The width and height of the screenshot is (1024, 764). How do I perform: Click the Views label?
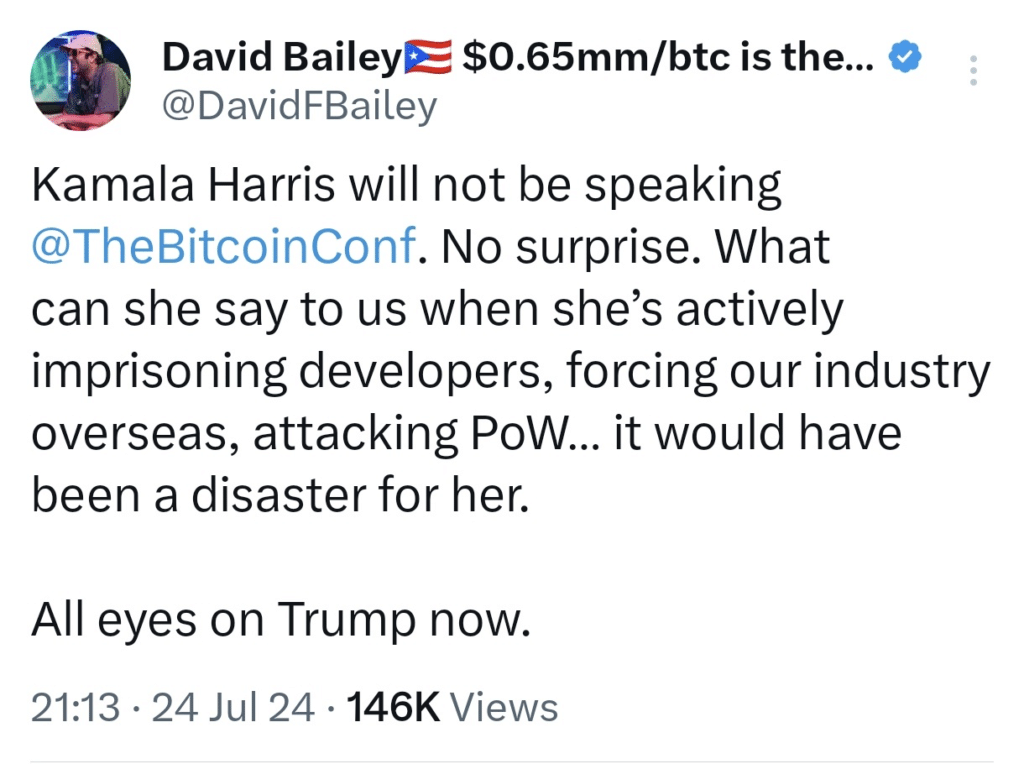[x=504, y=707]
